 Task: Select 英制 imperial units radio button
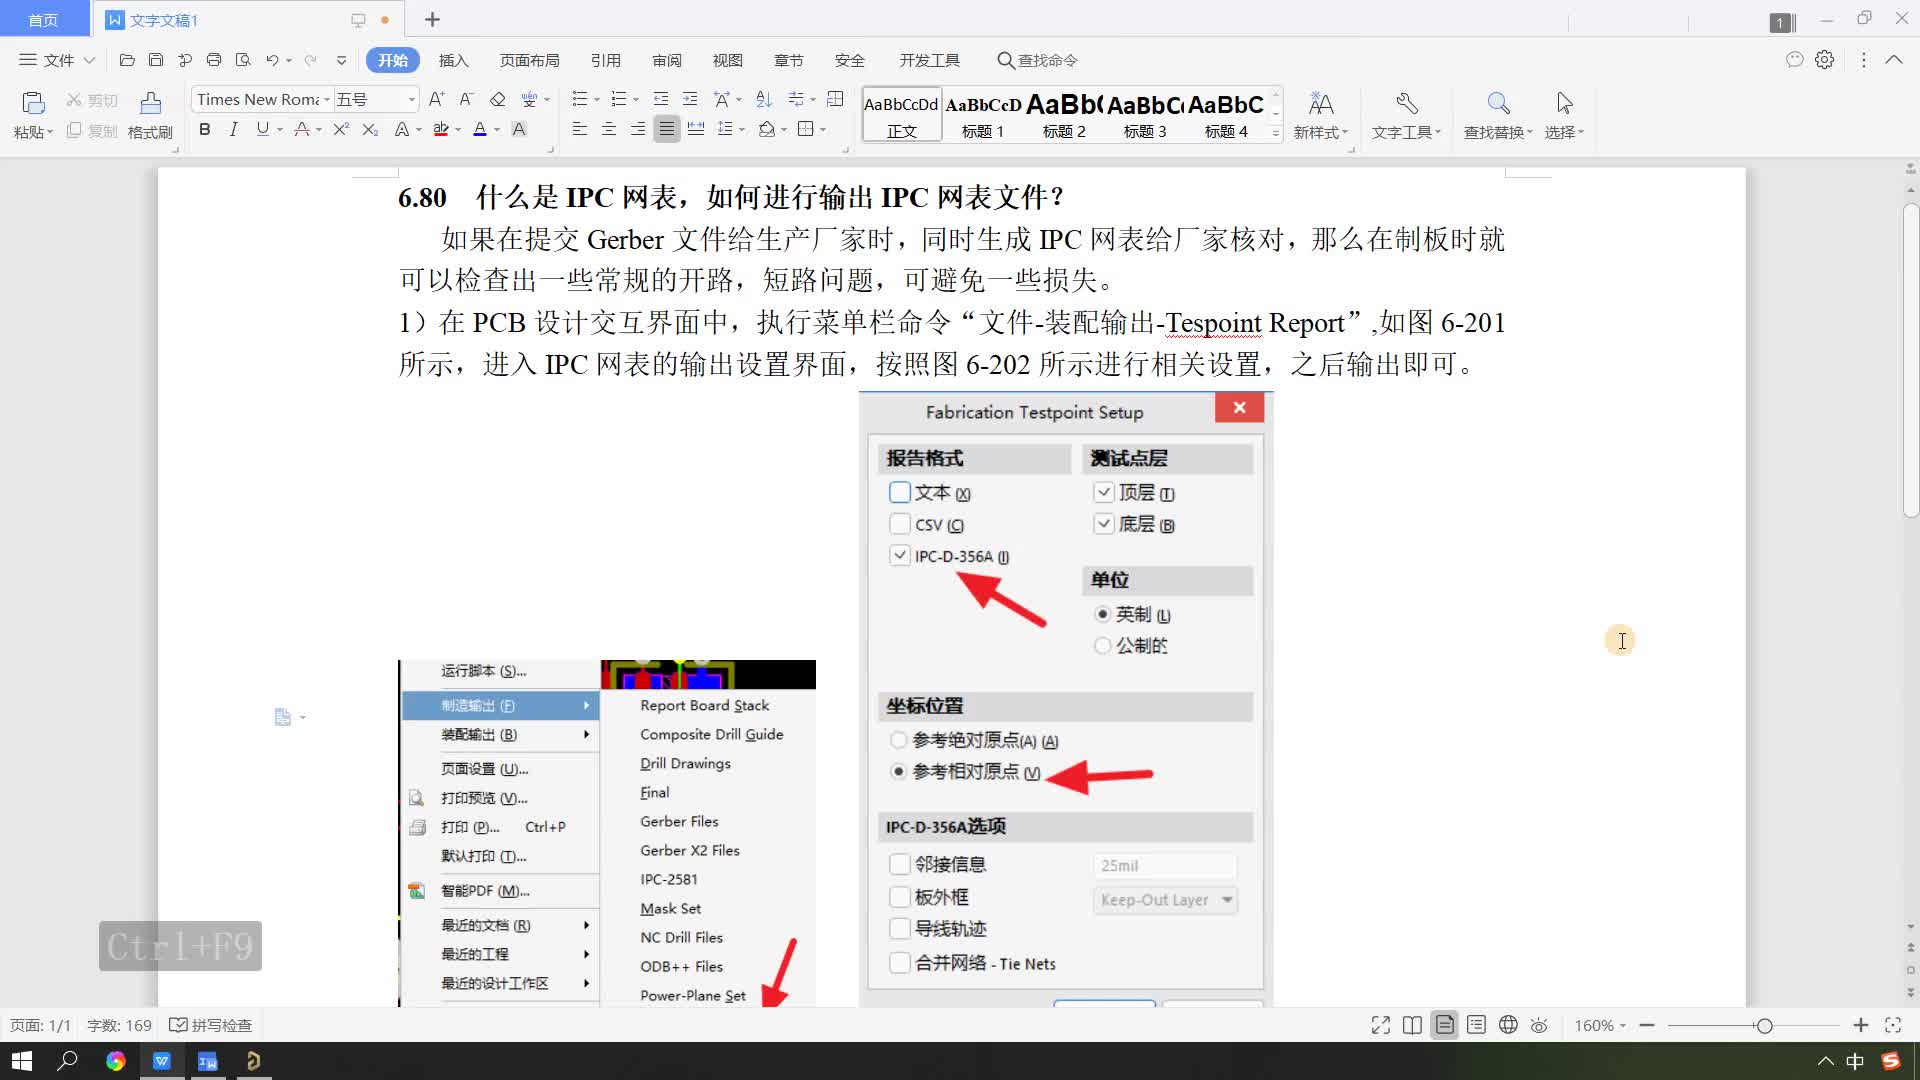1102,613
